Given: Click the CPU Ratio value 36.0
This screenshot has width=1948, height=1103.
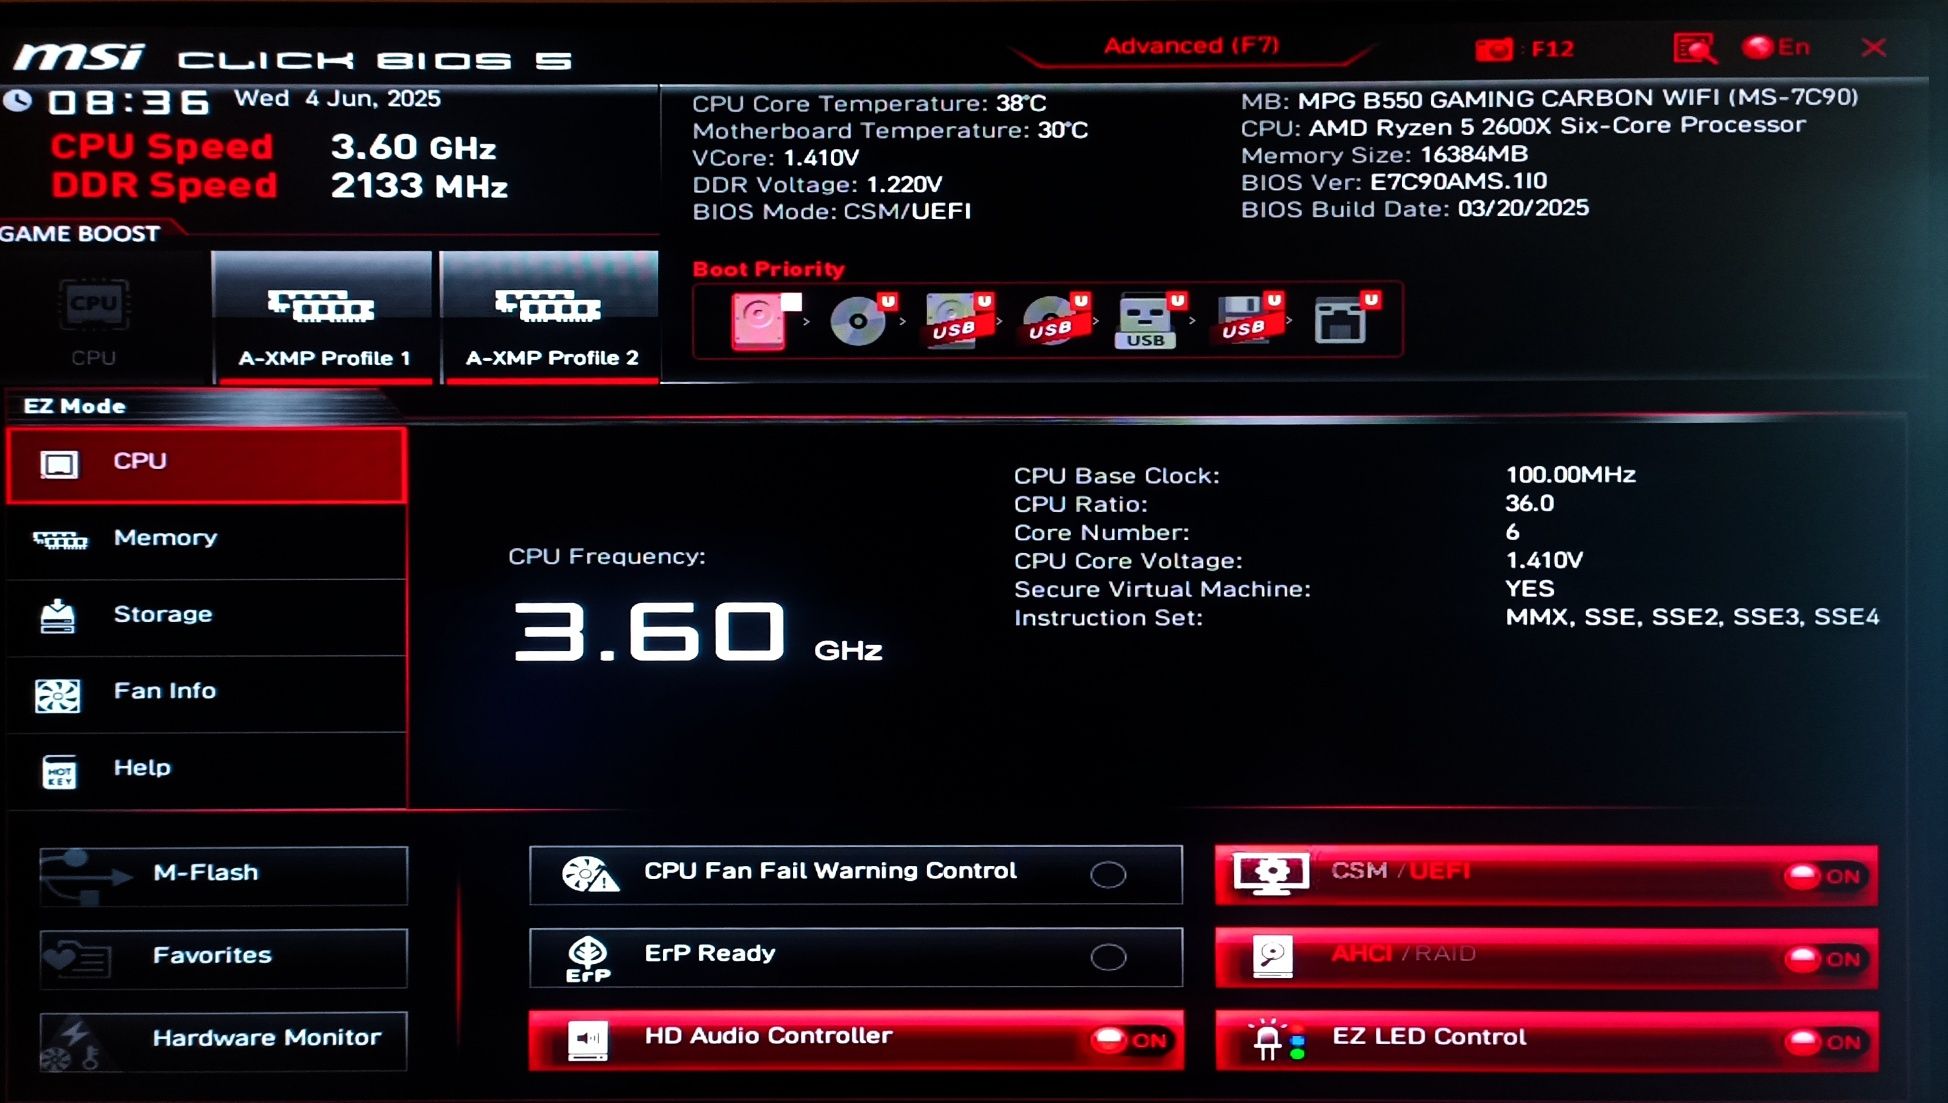Looking at the screenshot, I should 1530,503.
